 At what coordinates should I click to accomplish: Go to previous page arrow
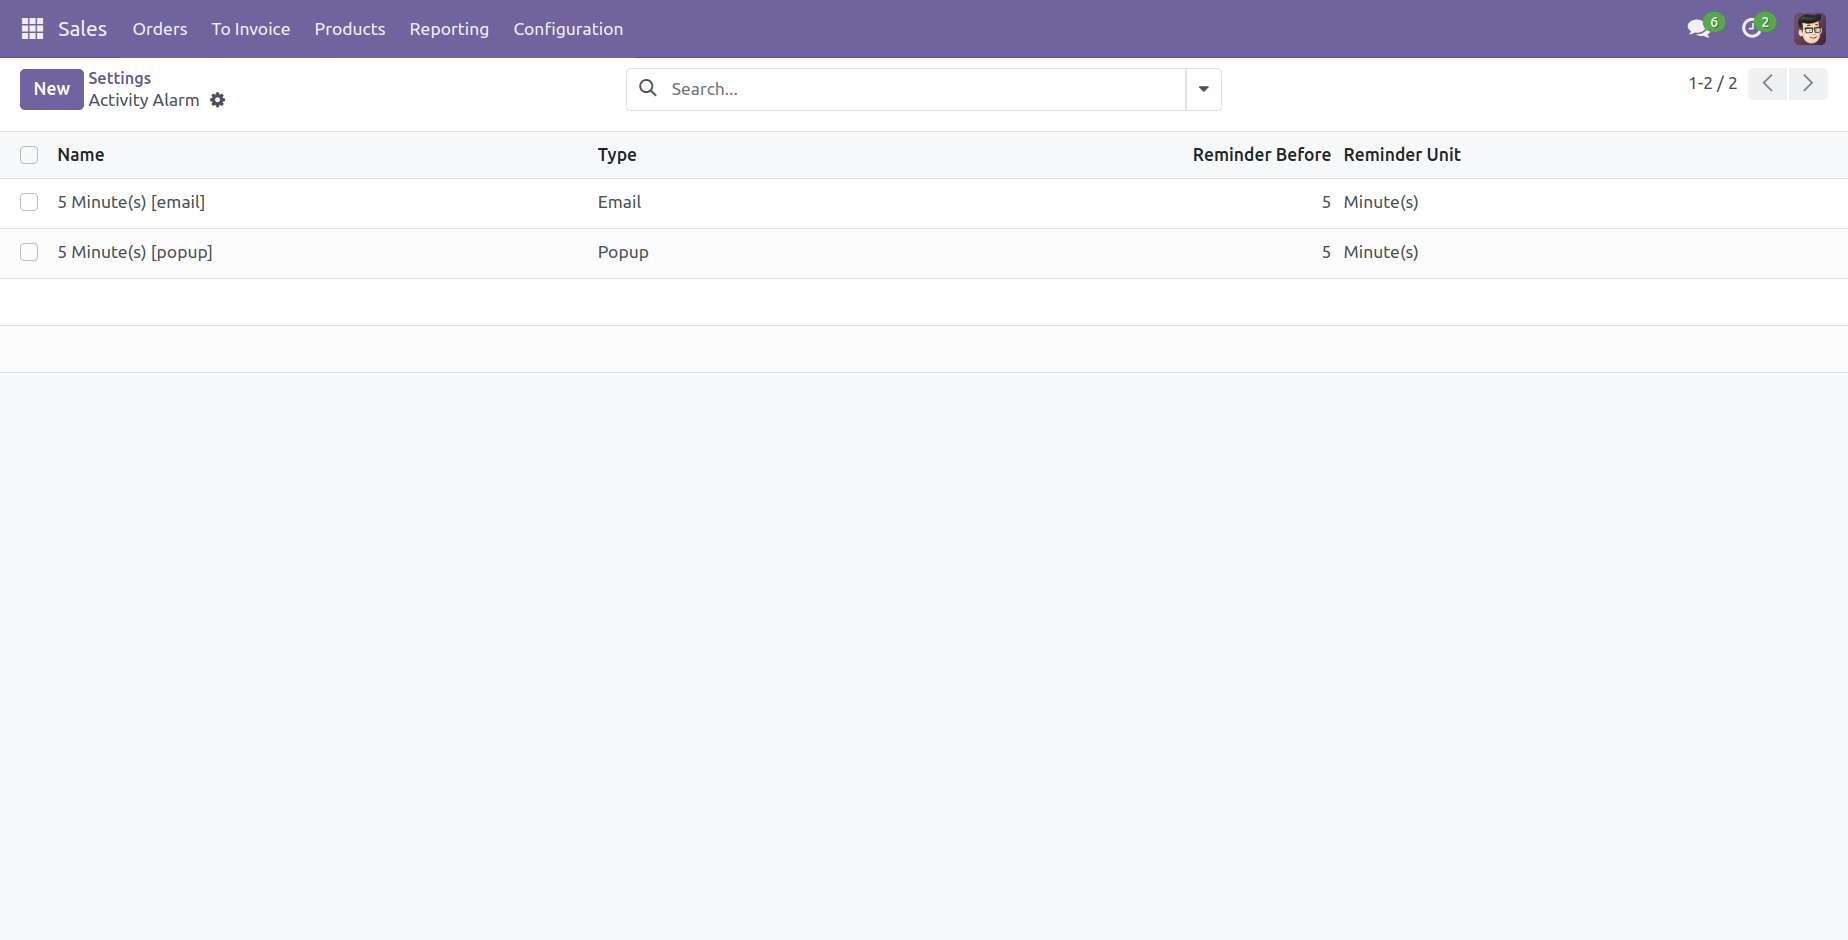(1768, 84)
